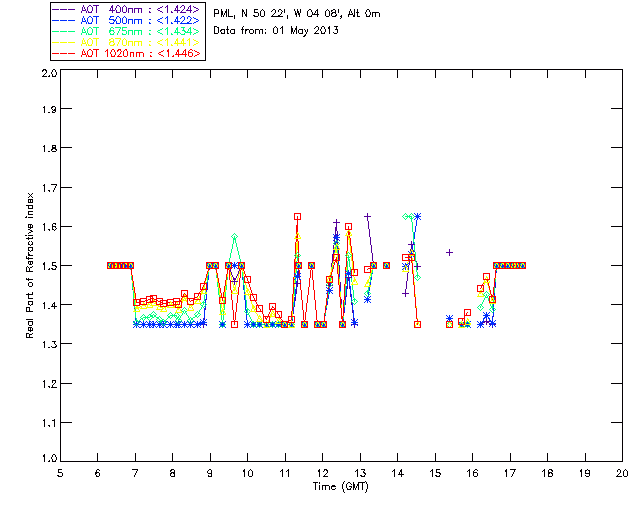Screen dimensions: 640x512
Task: Click the hour 16 label on time axis
Action: click(472, 473)
